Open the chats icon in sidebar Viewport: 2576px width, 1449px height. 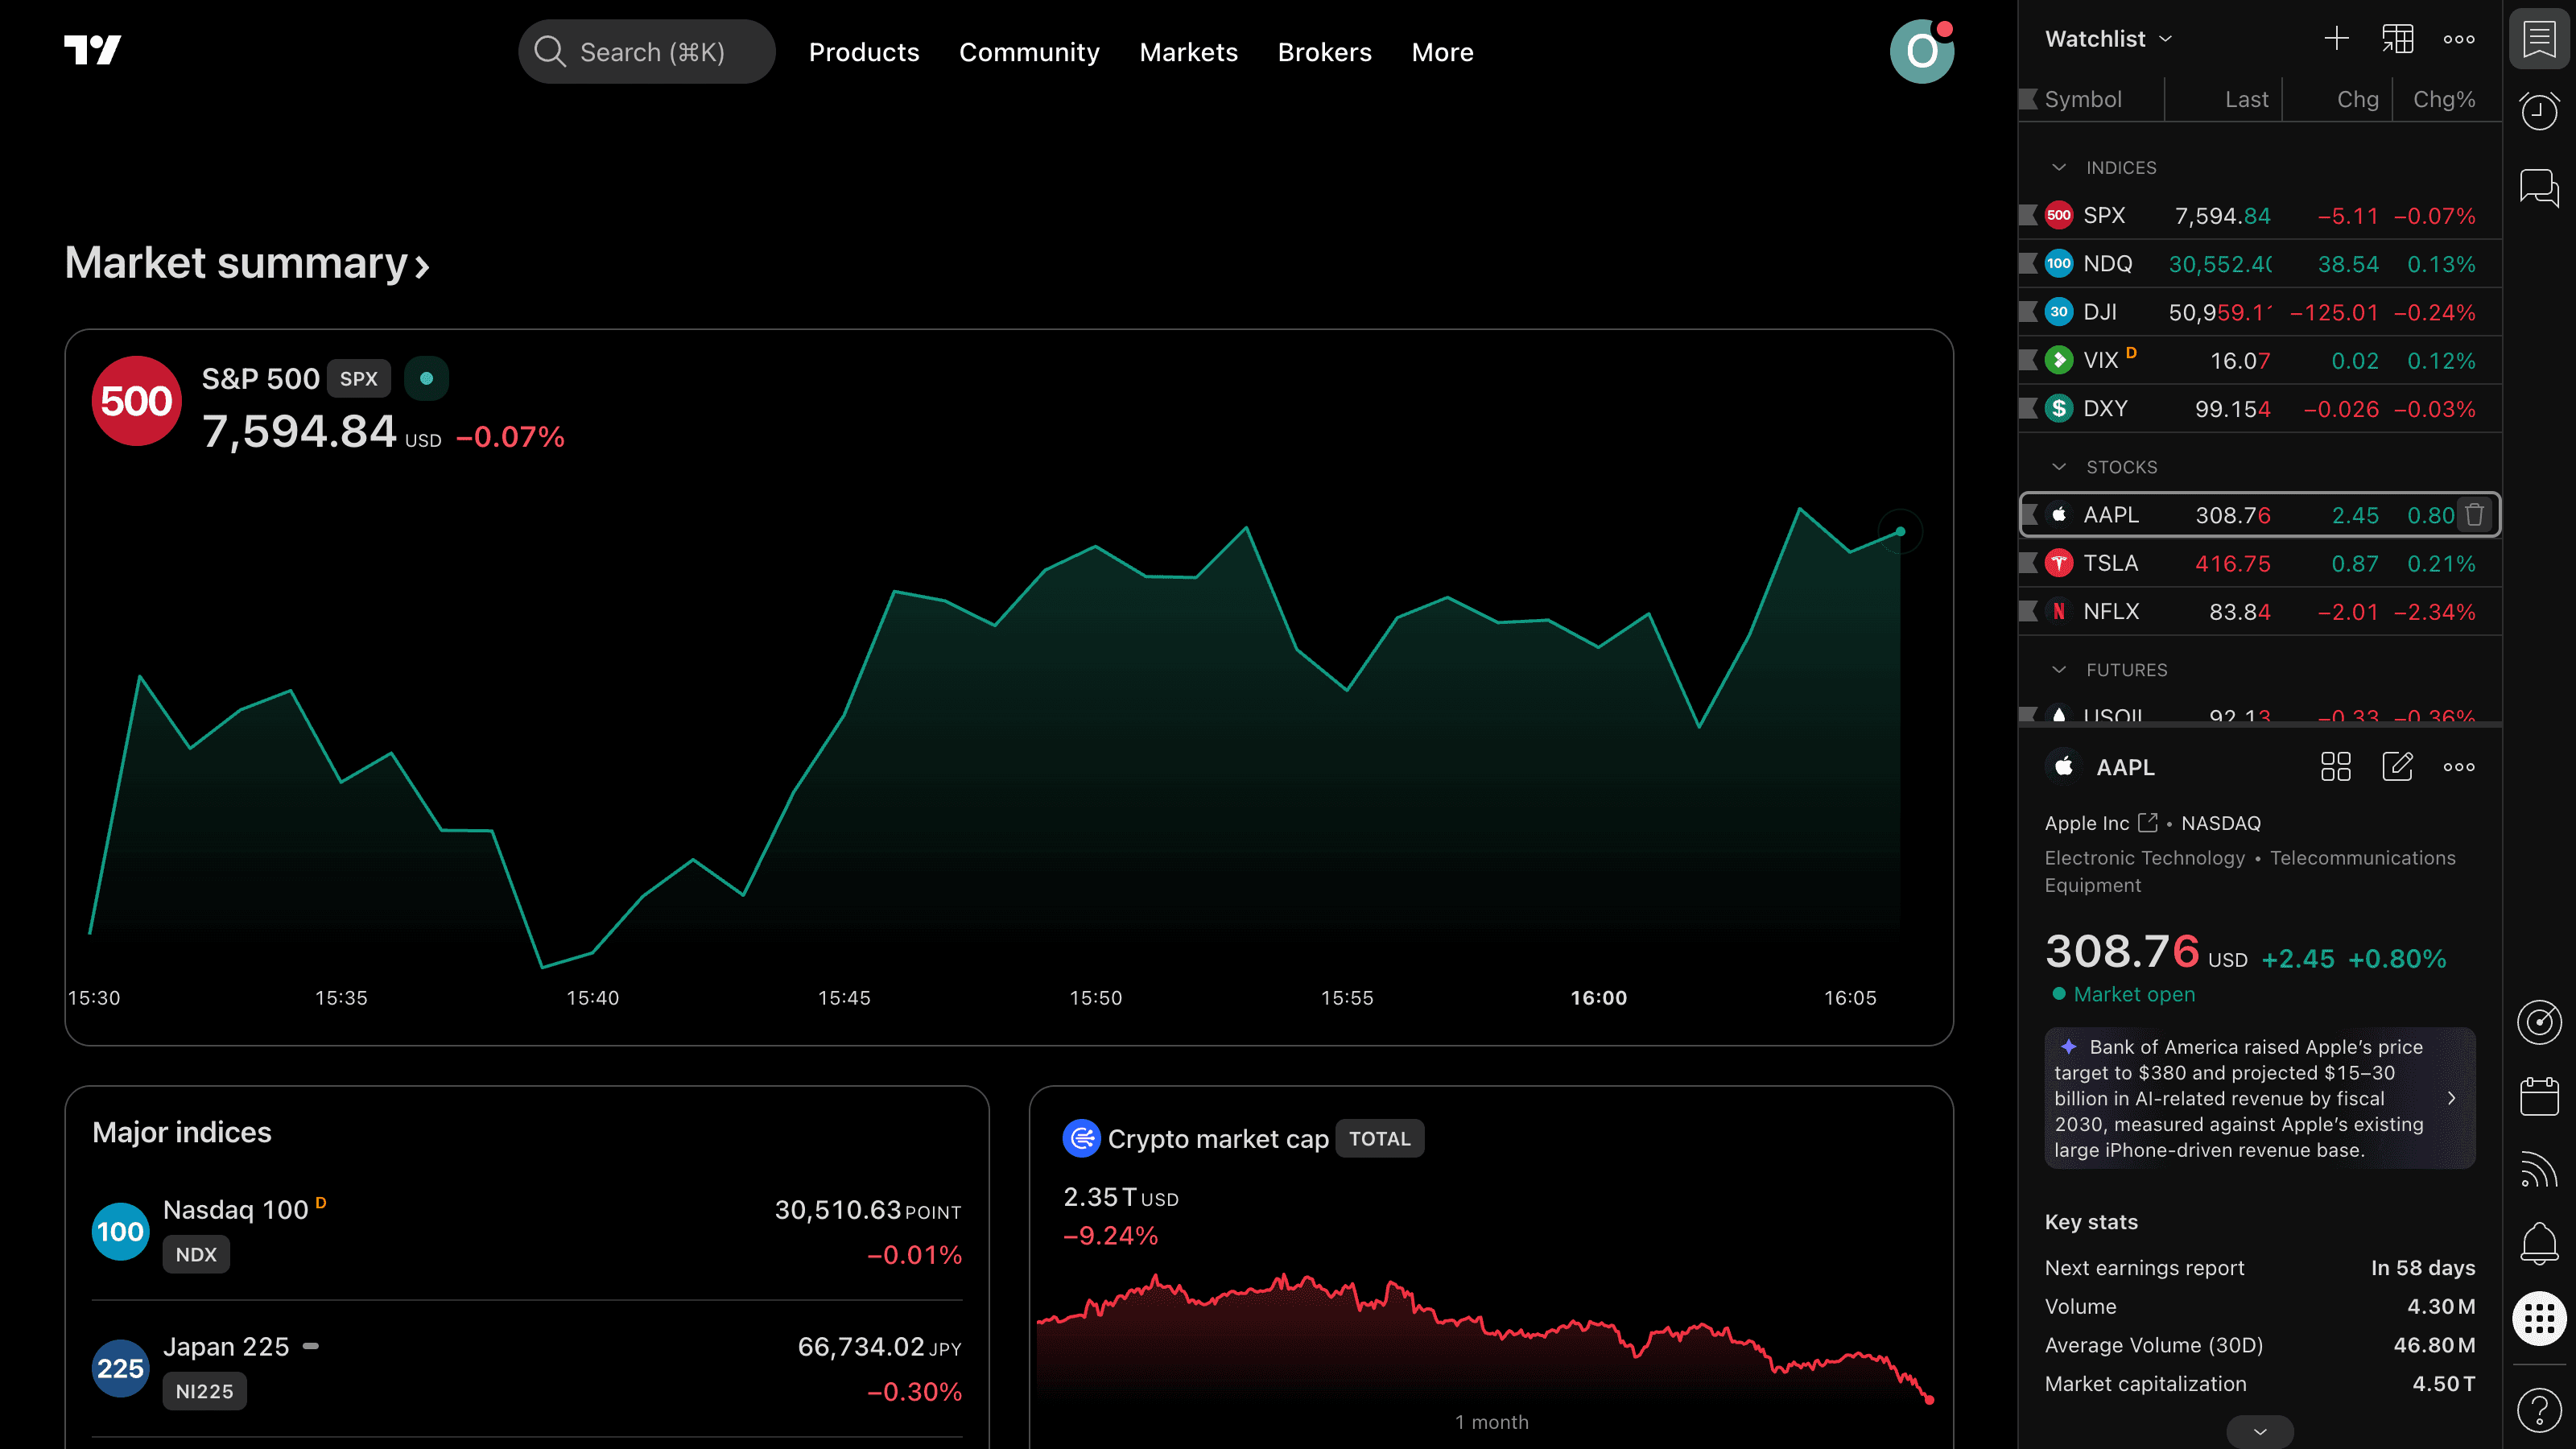2539,187
